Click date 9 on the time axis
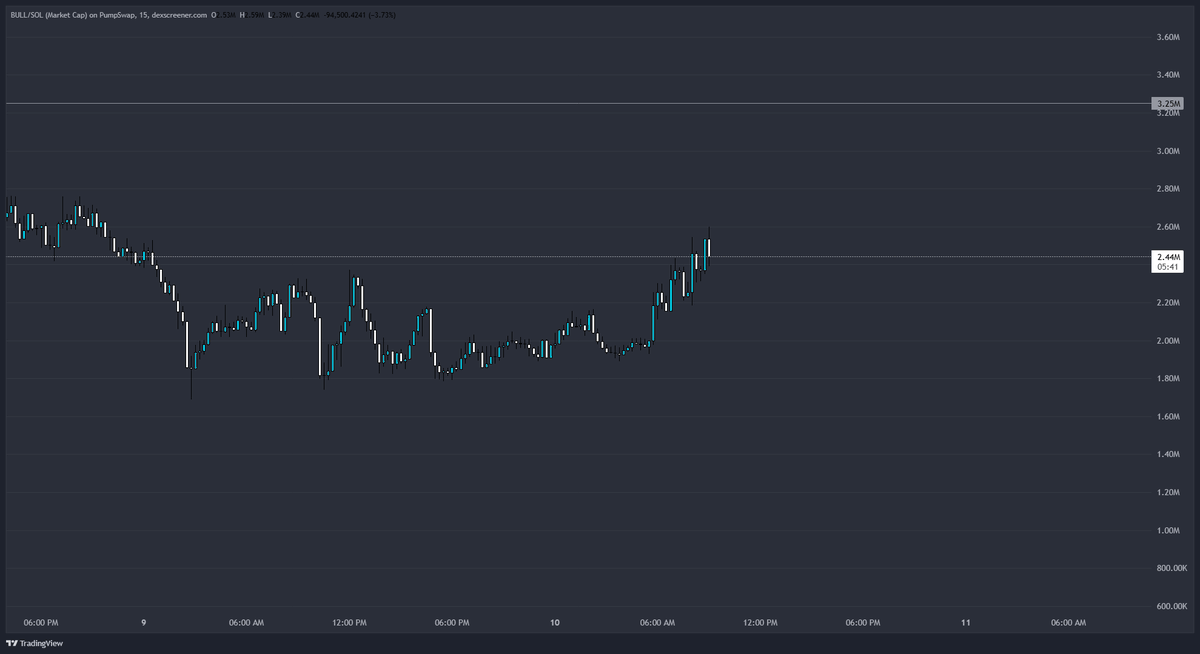This screenshot has height=654, width=1200. pos(143,622)
